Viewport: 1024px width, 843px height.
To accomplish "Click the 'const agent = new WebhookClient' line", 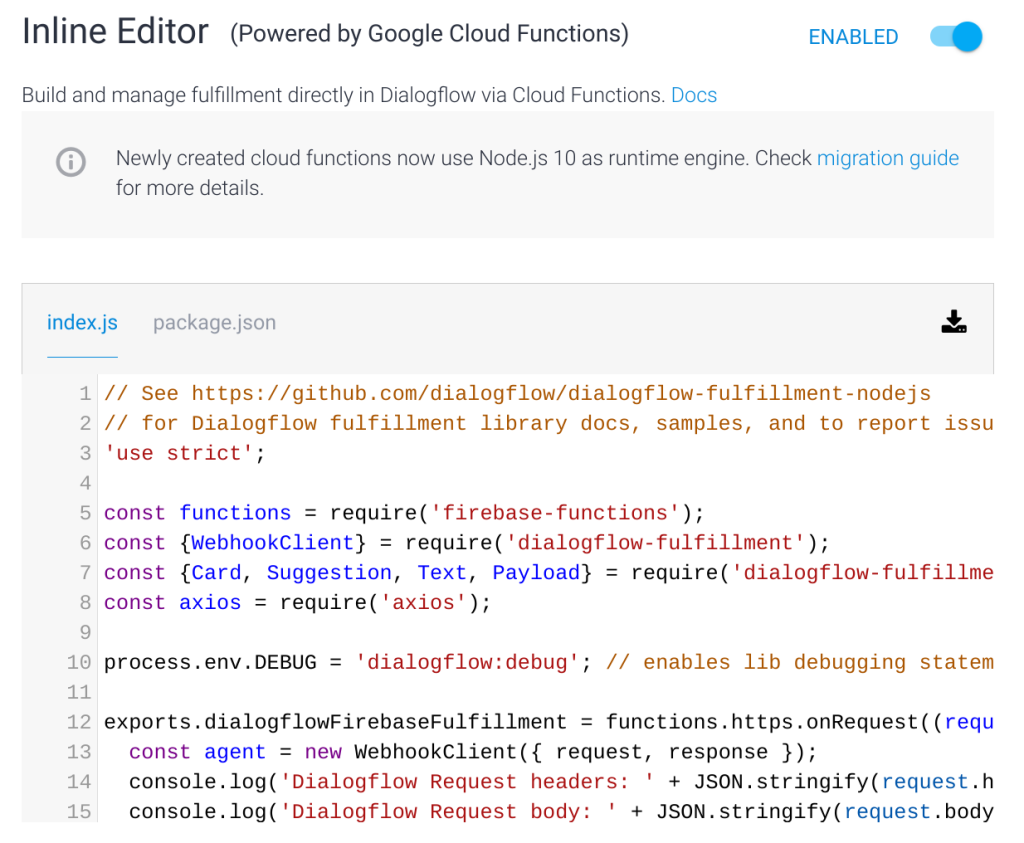I will click(473, 752).
